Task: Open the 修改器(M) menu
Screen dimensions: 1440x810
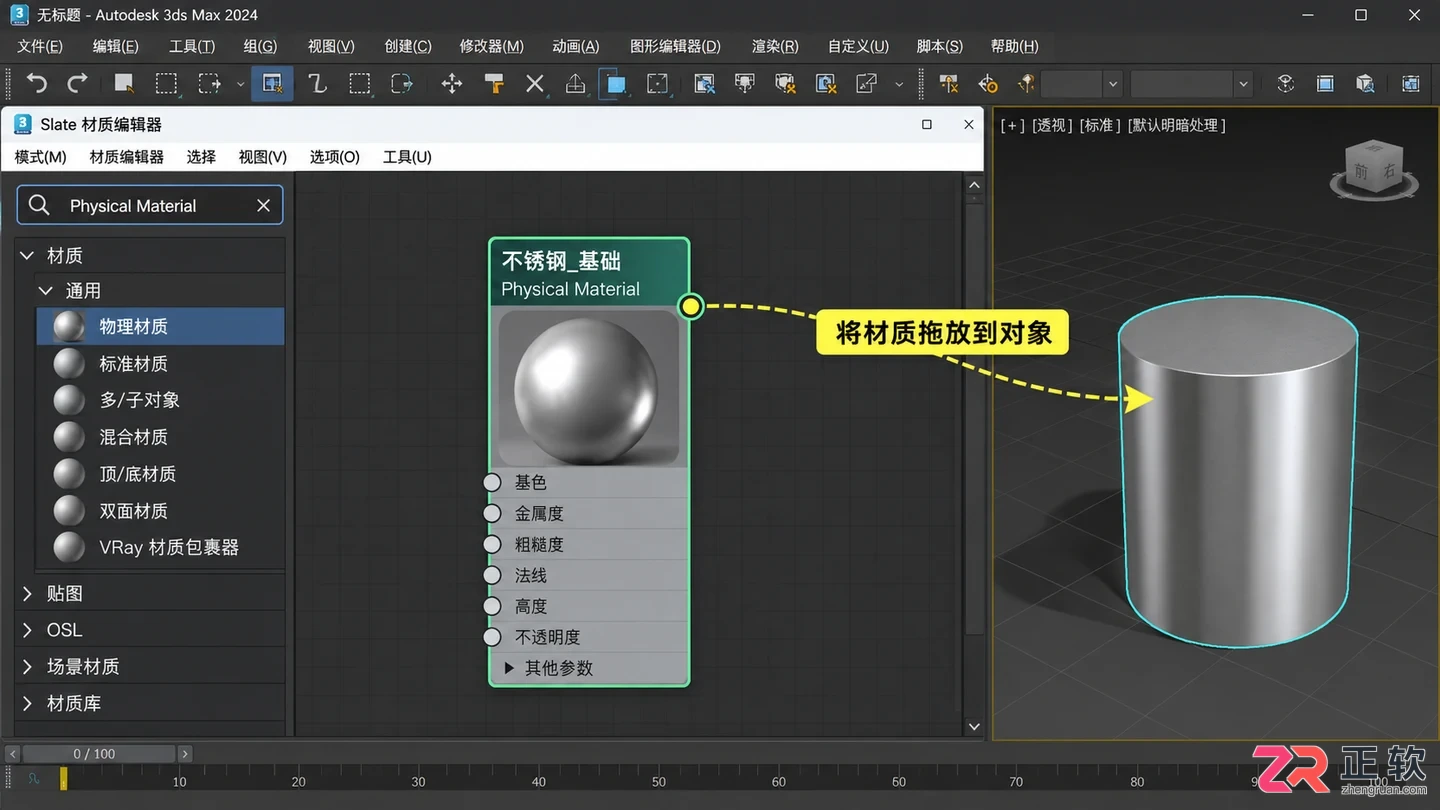Action: pyautogui.click(x=491, y=46)
